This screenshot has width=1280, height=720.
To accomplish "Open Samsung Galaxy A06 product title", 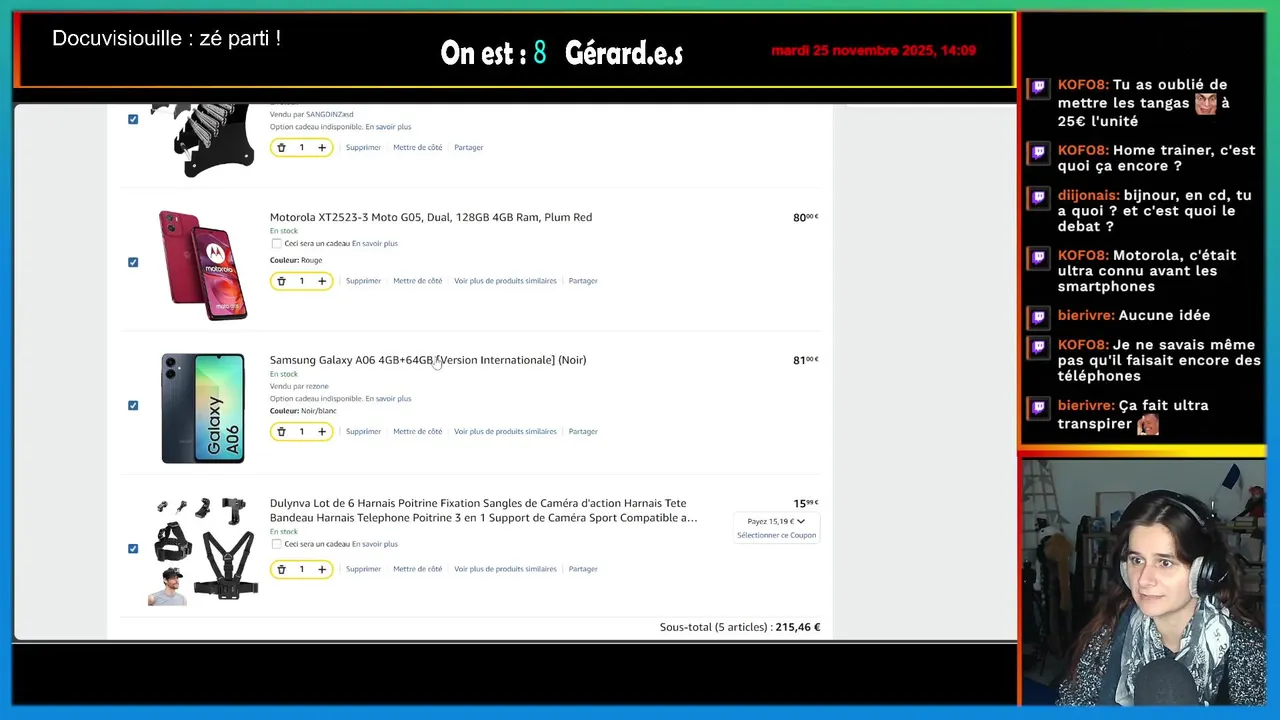I will pos(428,360).
